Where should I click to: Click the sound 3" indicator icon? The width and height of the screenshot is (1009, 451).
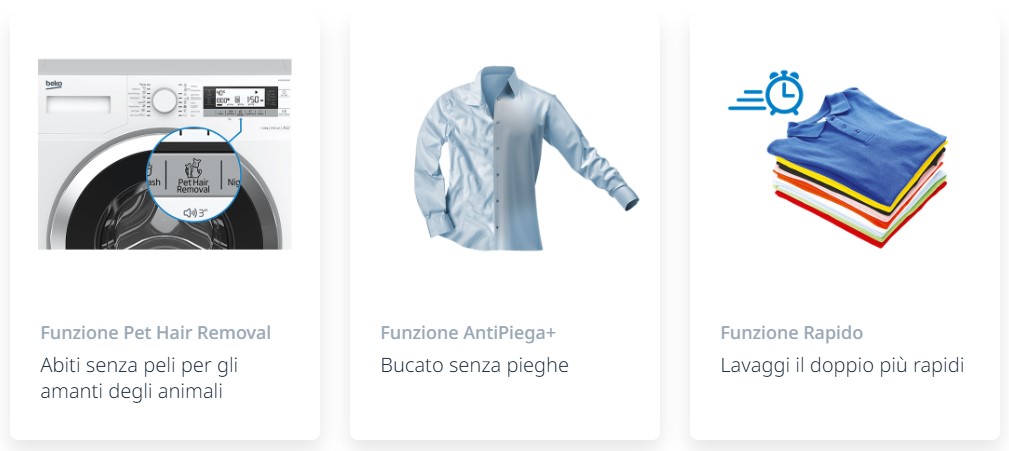click(x=194, y=212)
